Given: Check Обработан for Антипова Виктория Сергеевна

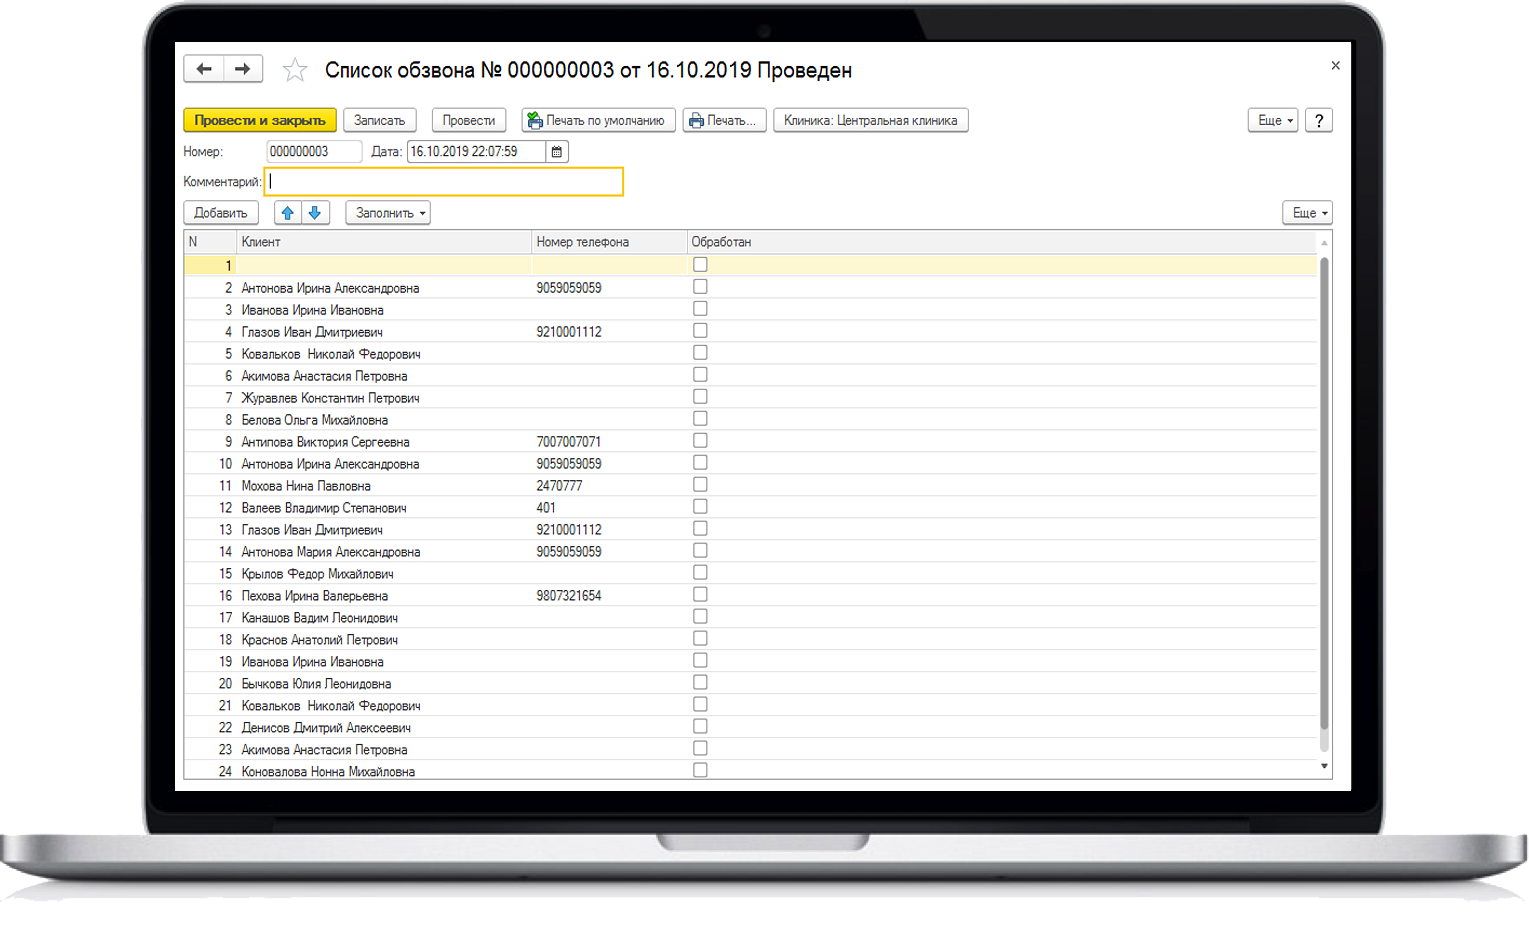Looking at the screenshot, I should 700,441.
